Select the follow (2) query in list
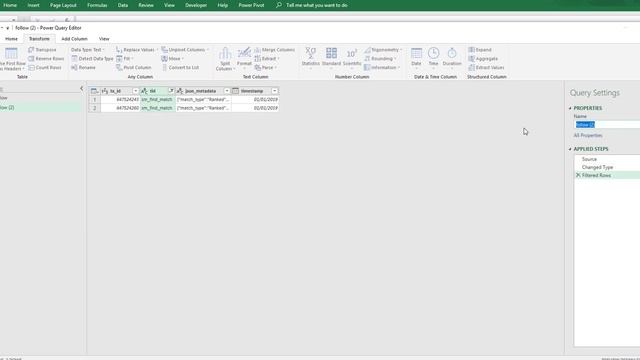 [x=41, y=107]
